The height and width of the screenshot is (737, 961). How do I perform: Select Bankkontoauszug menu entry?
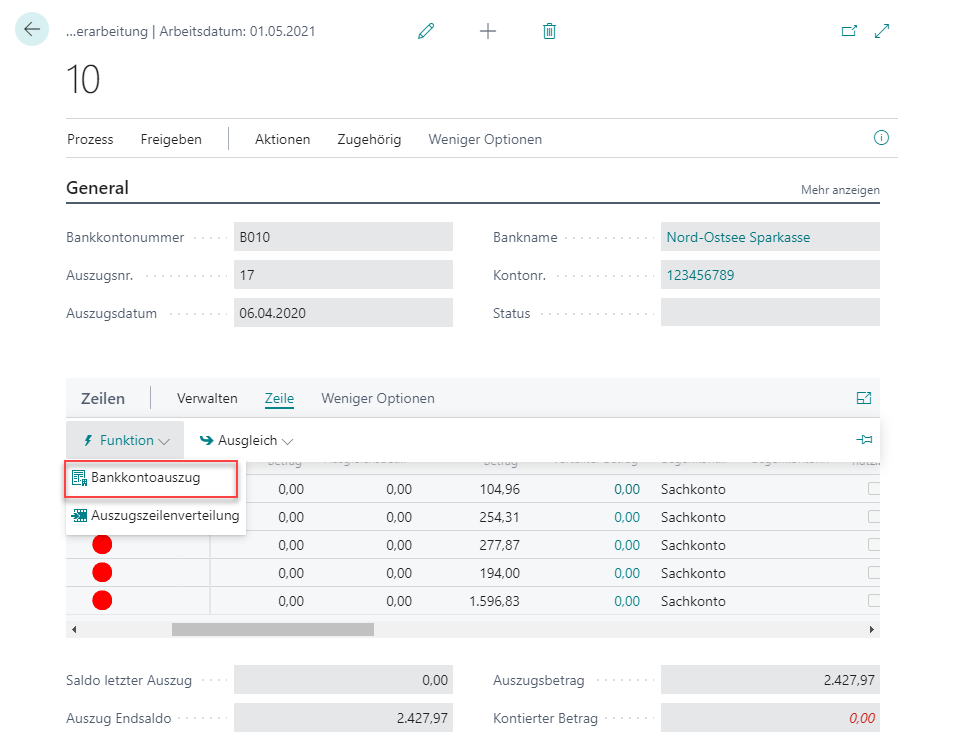pos(145,478)
